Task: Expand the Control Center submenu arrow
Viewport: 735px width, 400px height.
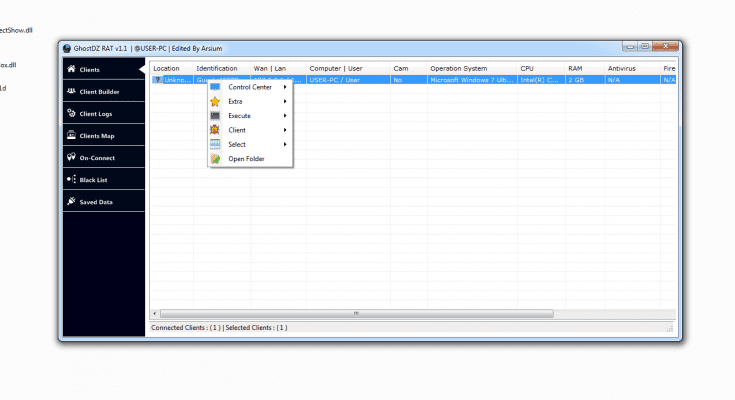Action: click(285, 87)
